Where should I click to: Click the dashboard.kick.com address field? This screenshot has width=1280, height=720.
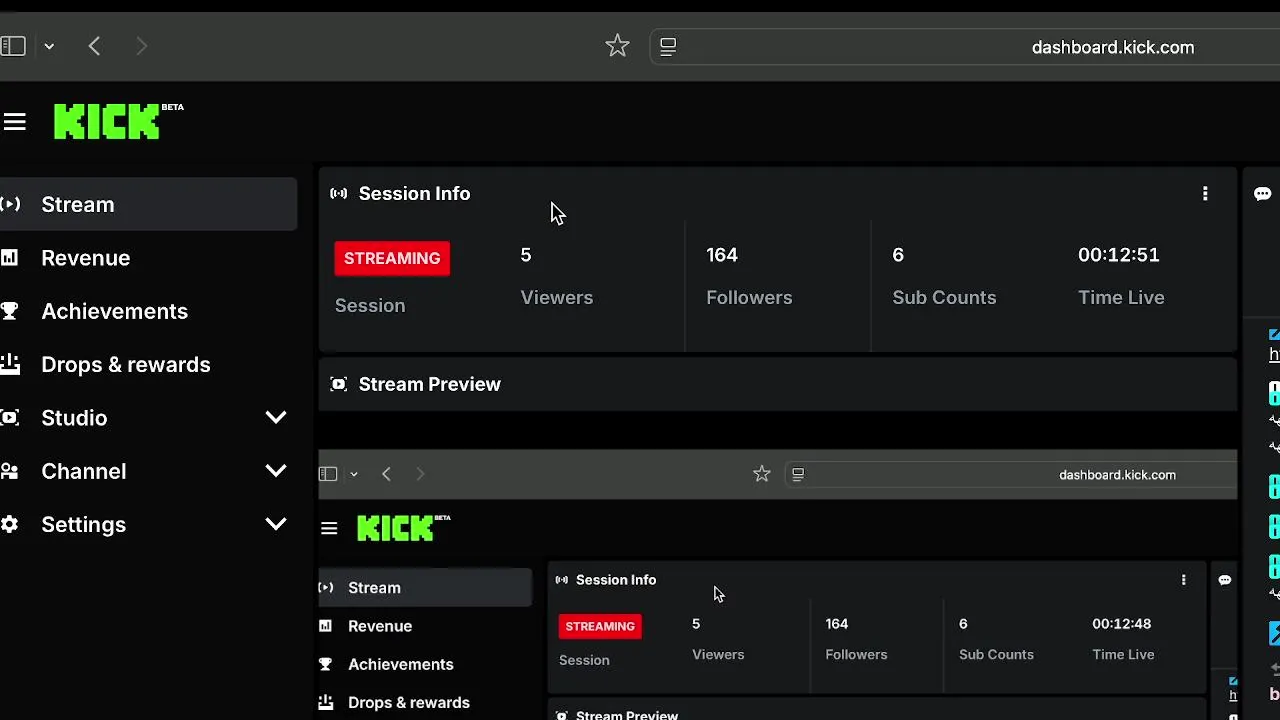[x=1112, y=47]
